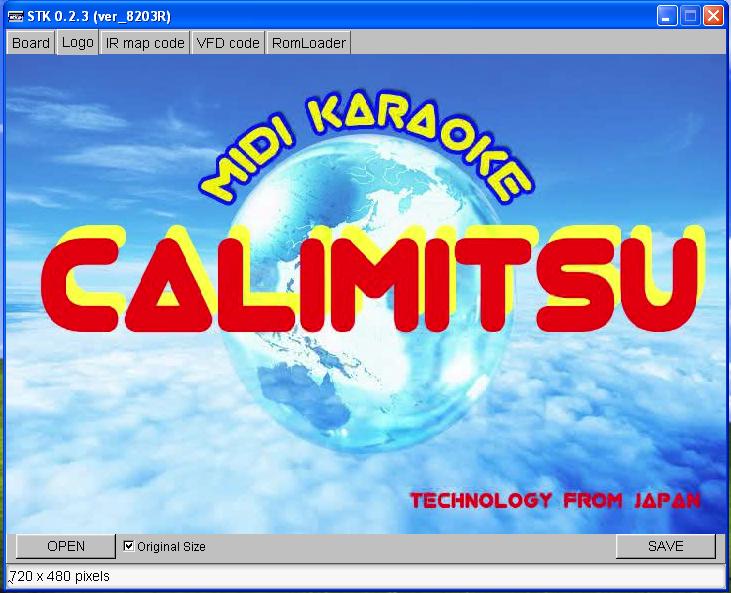This screenshot has height=593, width=731.
Task: Minimize the STK window
Action: 667,16
